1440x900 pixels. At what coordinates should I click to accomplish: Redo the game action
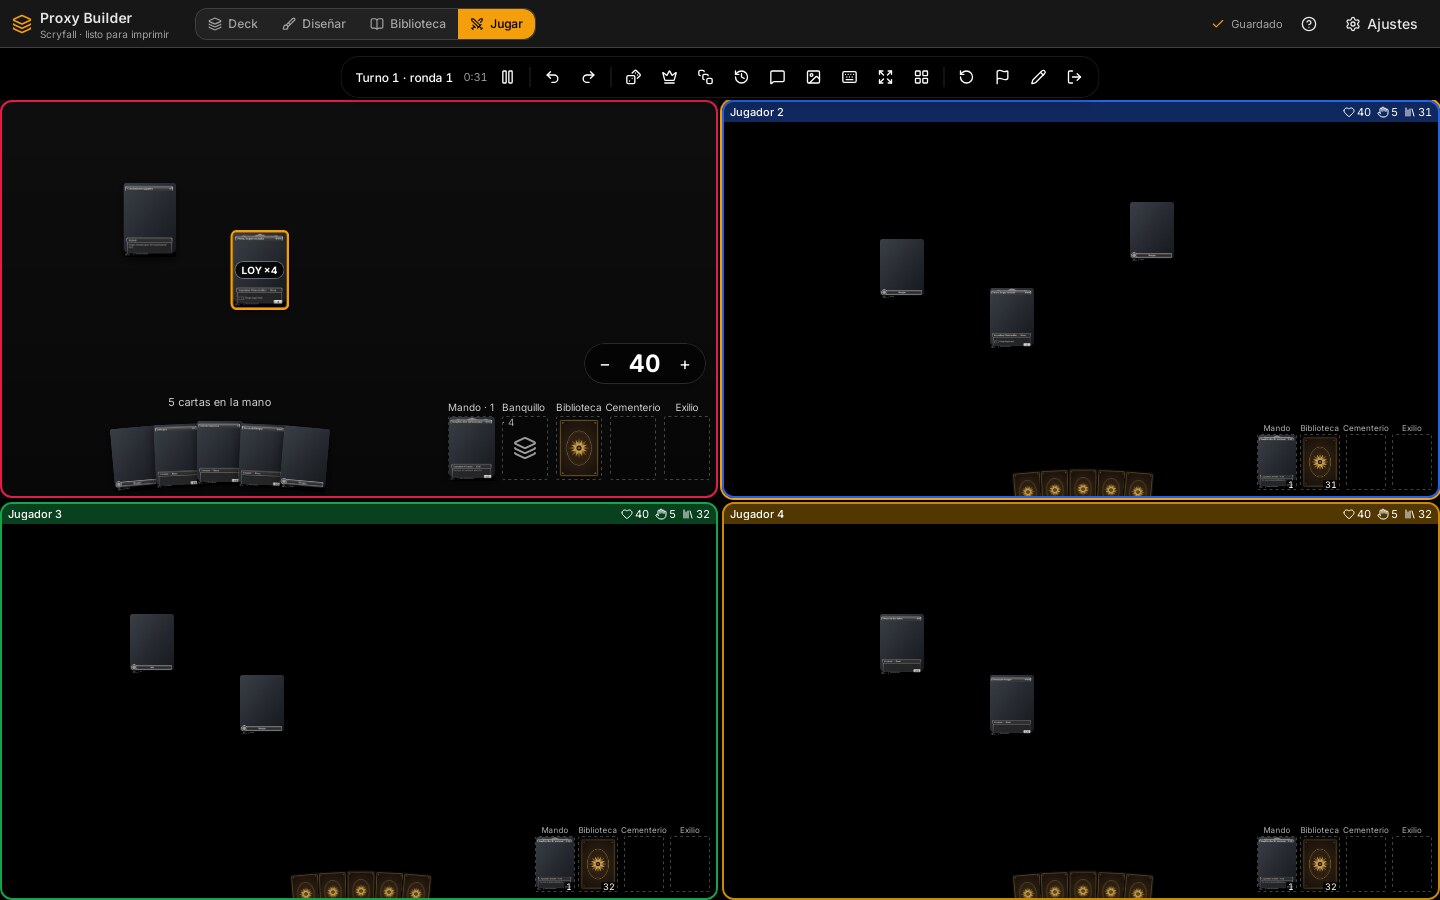(x=588, y=77)
